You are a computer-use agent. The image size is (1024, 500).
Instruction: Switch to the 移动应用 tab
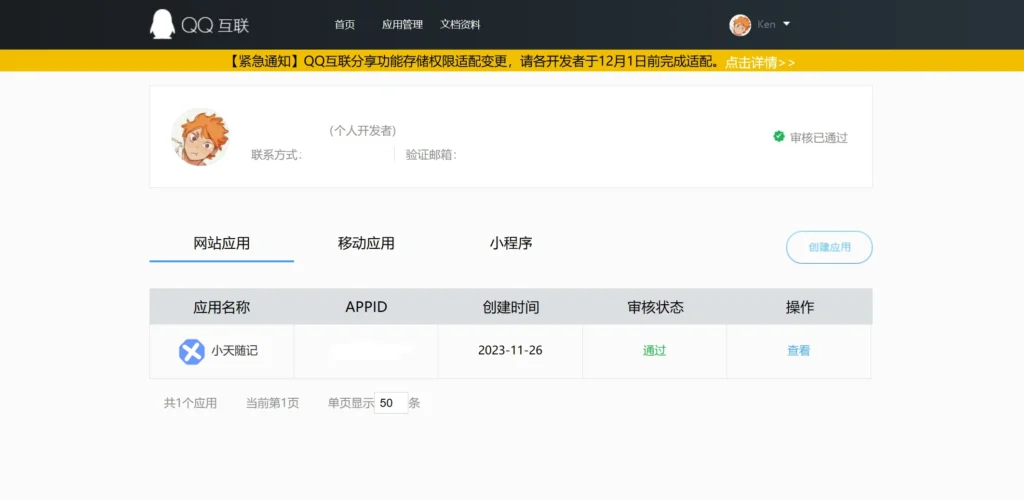[x=366, y=244]
